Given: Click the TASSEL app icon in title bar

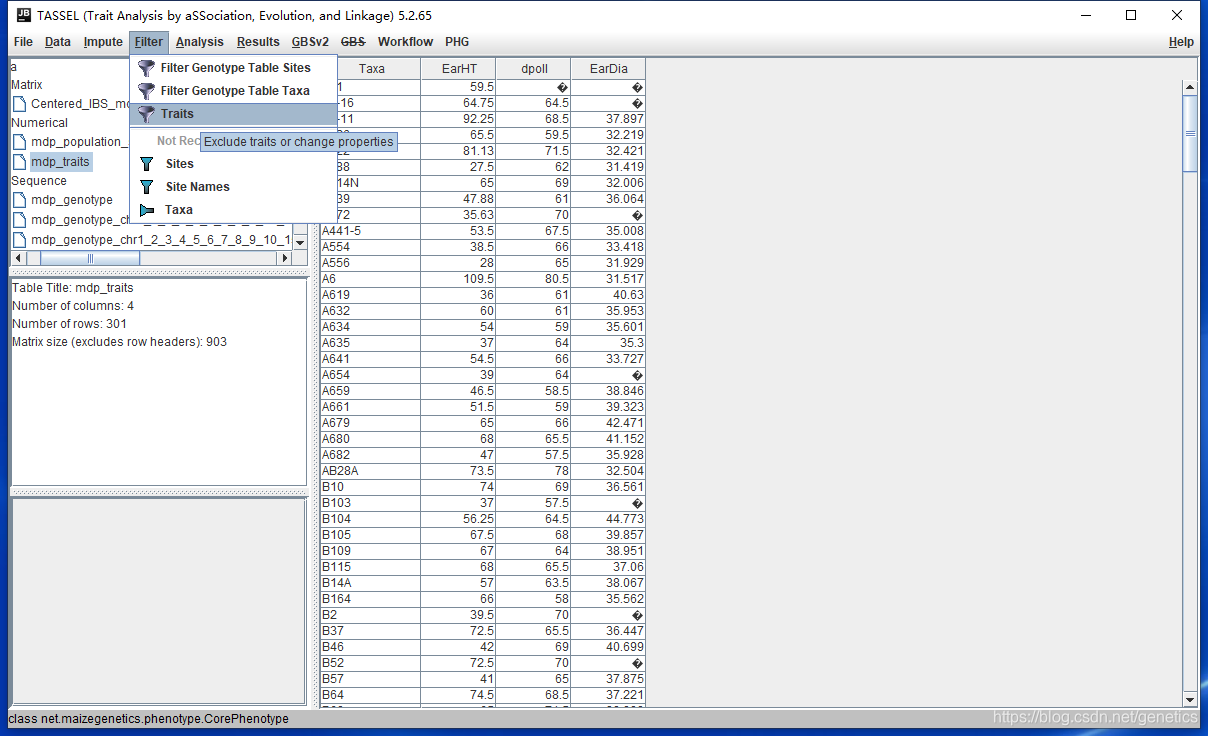Looking at the screenshot, I should 23,15.
